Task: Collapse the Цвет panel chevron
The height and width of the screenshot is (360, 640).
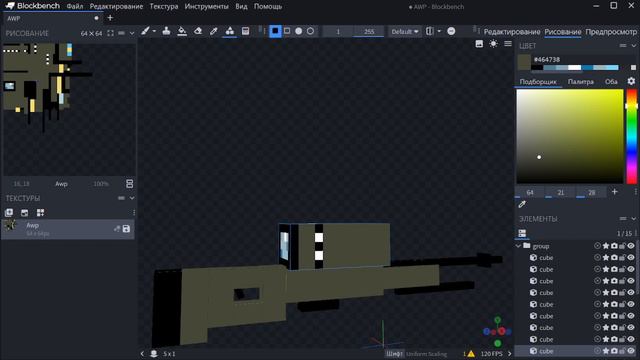Action: coord(633,46)
